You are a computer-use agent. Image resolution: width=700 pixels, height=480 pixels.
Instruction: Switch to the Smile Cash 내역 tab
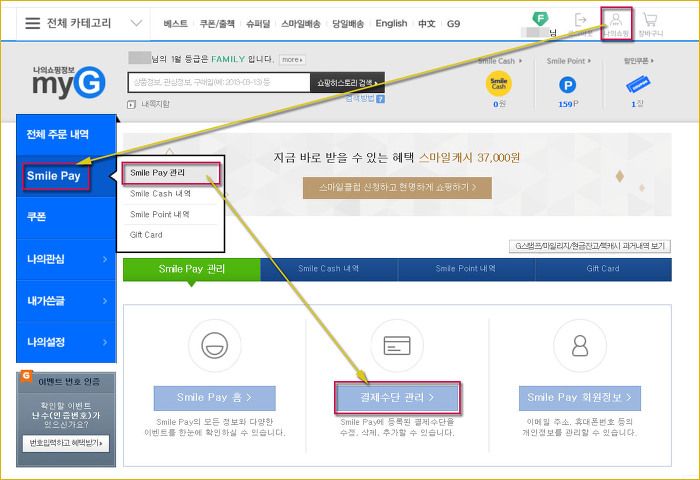(x=329, y=269)
